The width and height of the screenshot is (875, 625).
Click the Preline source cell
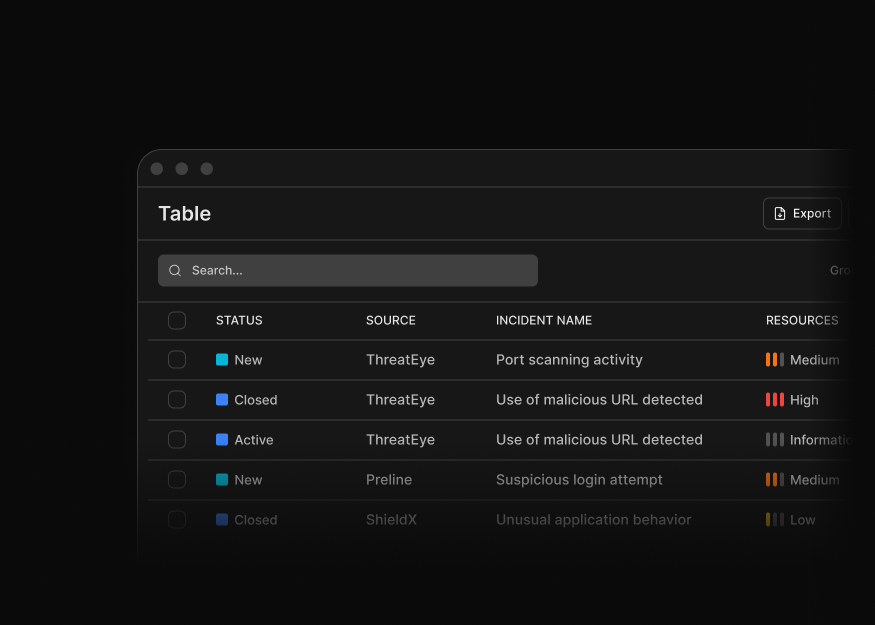[x=389, y=480]
